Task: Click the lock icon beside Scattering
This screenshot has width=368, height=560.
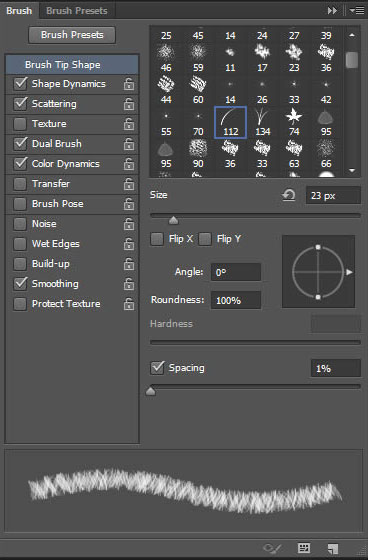Action: (129, 104)
